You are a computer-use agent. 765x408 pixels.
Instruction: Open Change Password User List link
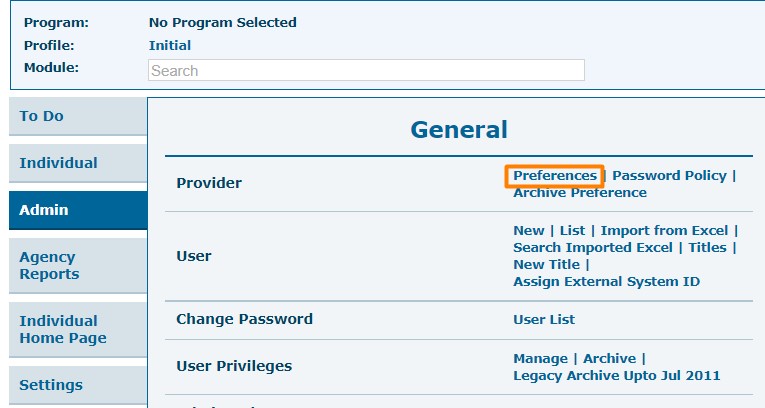click(544, 320)
